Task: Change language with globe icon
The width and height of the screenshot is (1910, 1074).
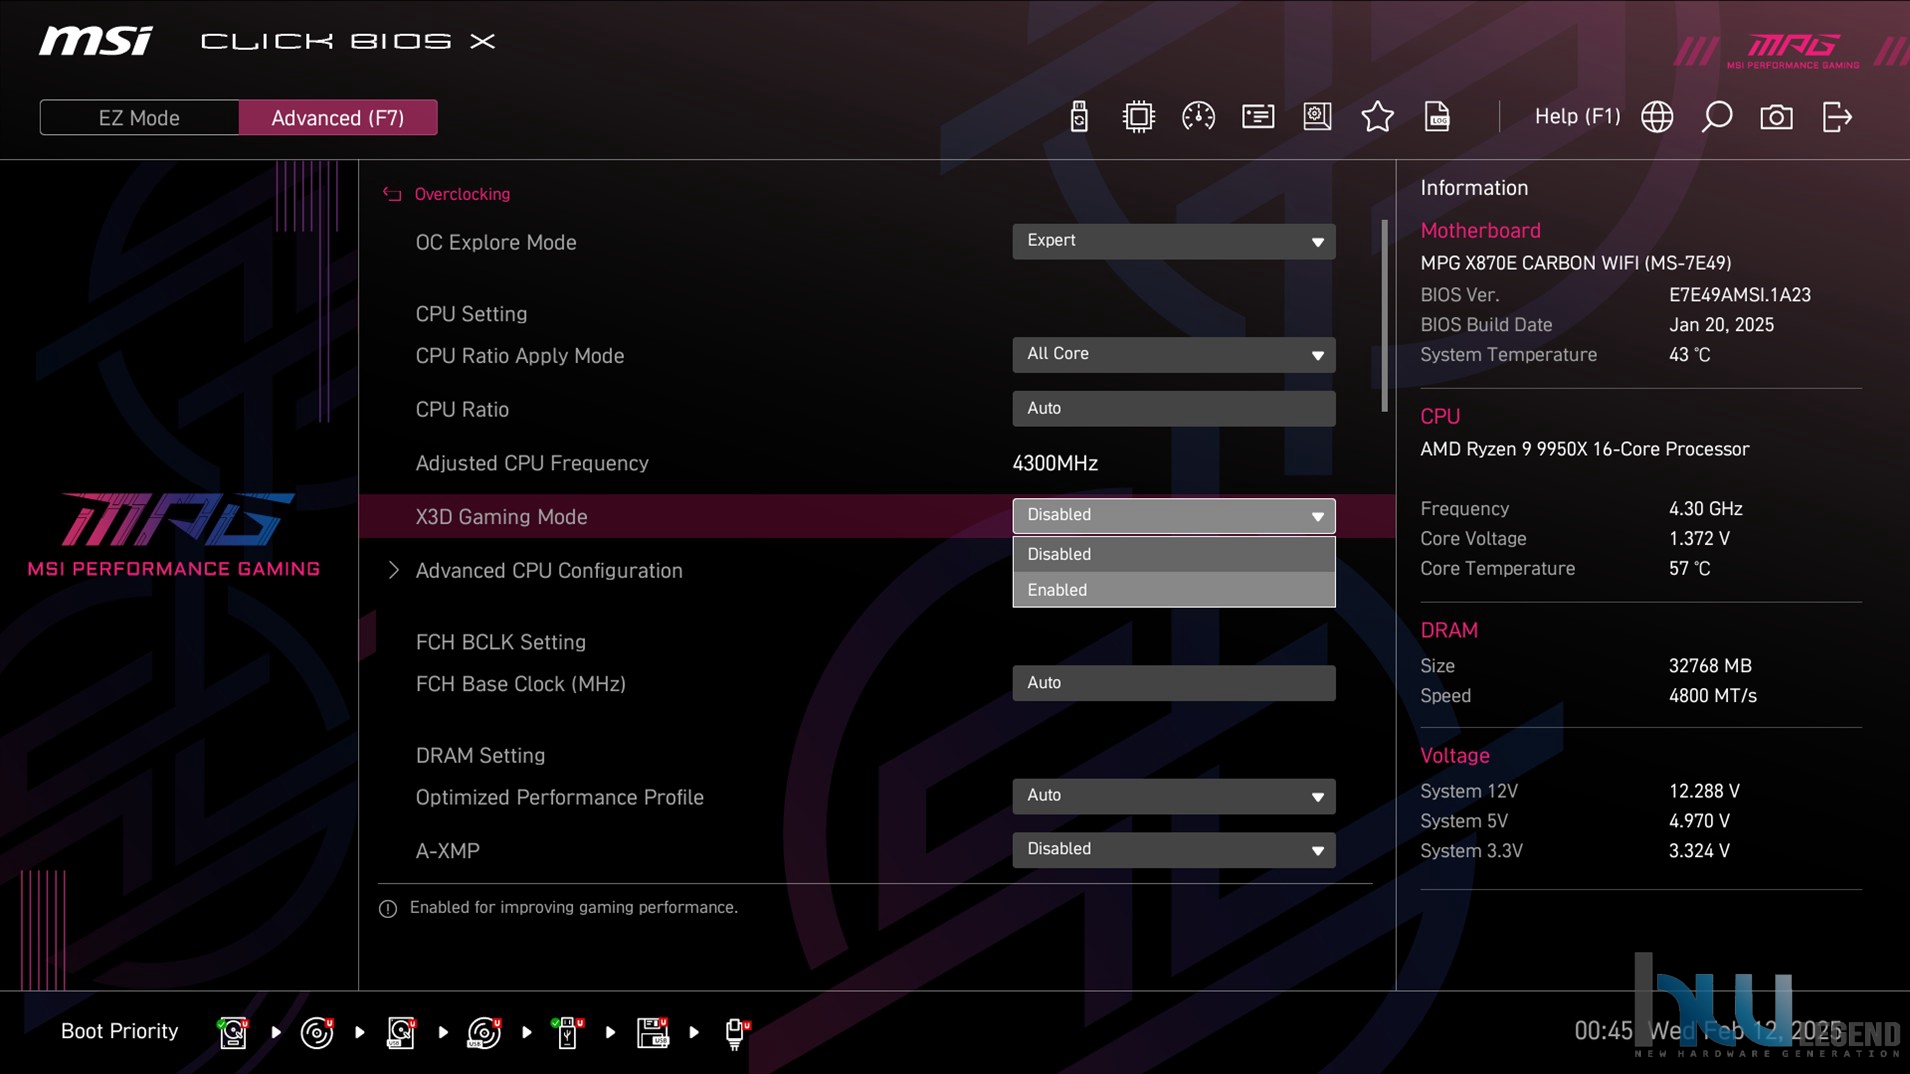Action: pos(1657,117)
